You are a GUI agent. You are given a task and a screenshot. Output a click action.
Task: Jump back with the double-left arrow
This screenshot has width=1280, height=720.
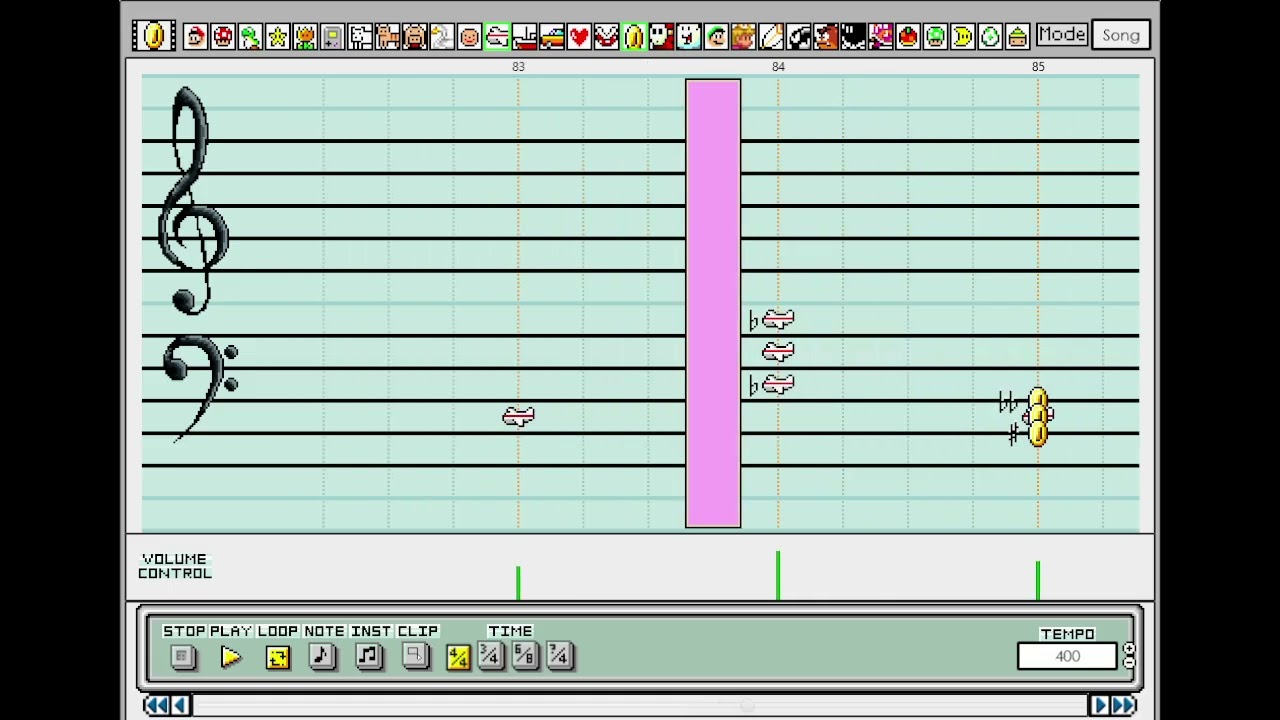pyautogui.click(x=156, y=706)
